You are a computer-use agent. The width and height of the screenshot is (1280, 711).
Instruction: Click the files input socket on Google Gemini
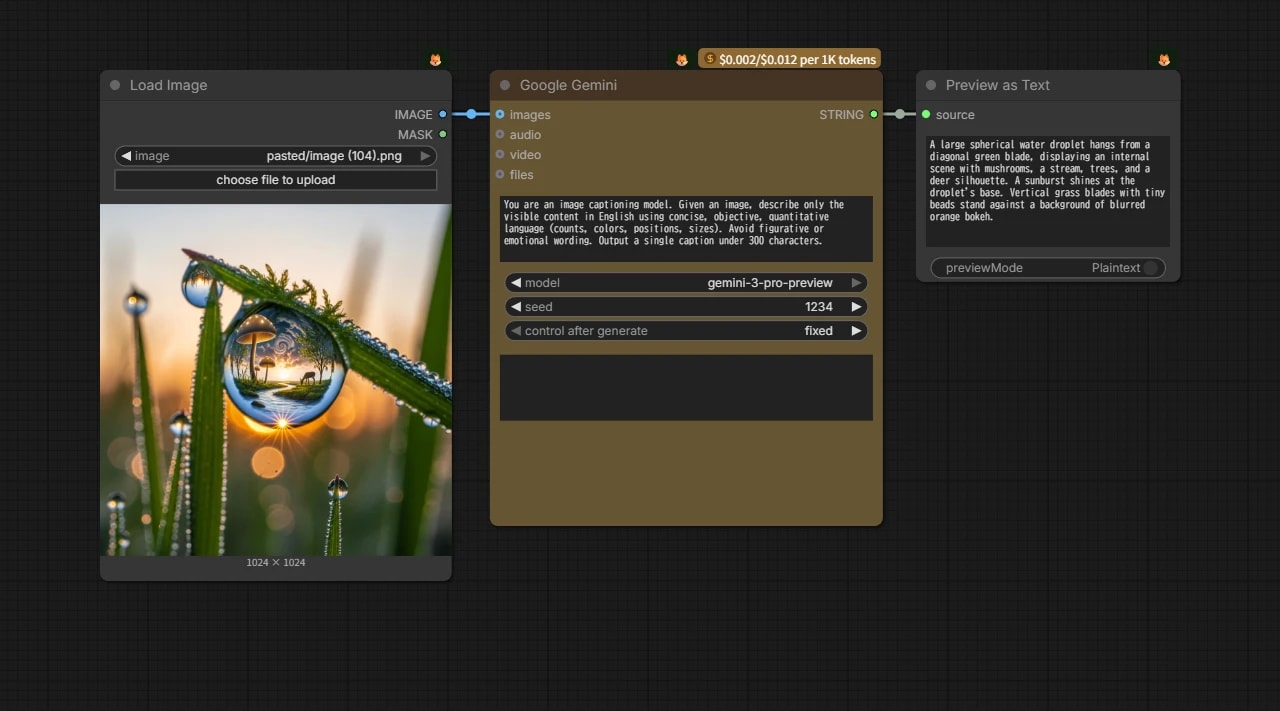click(500, 174)
